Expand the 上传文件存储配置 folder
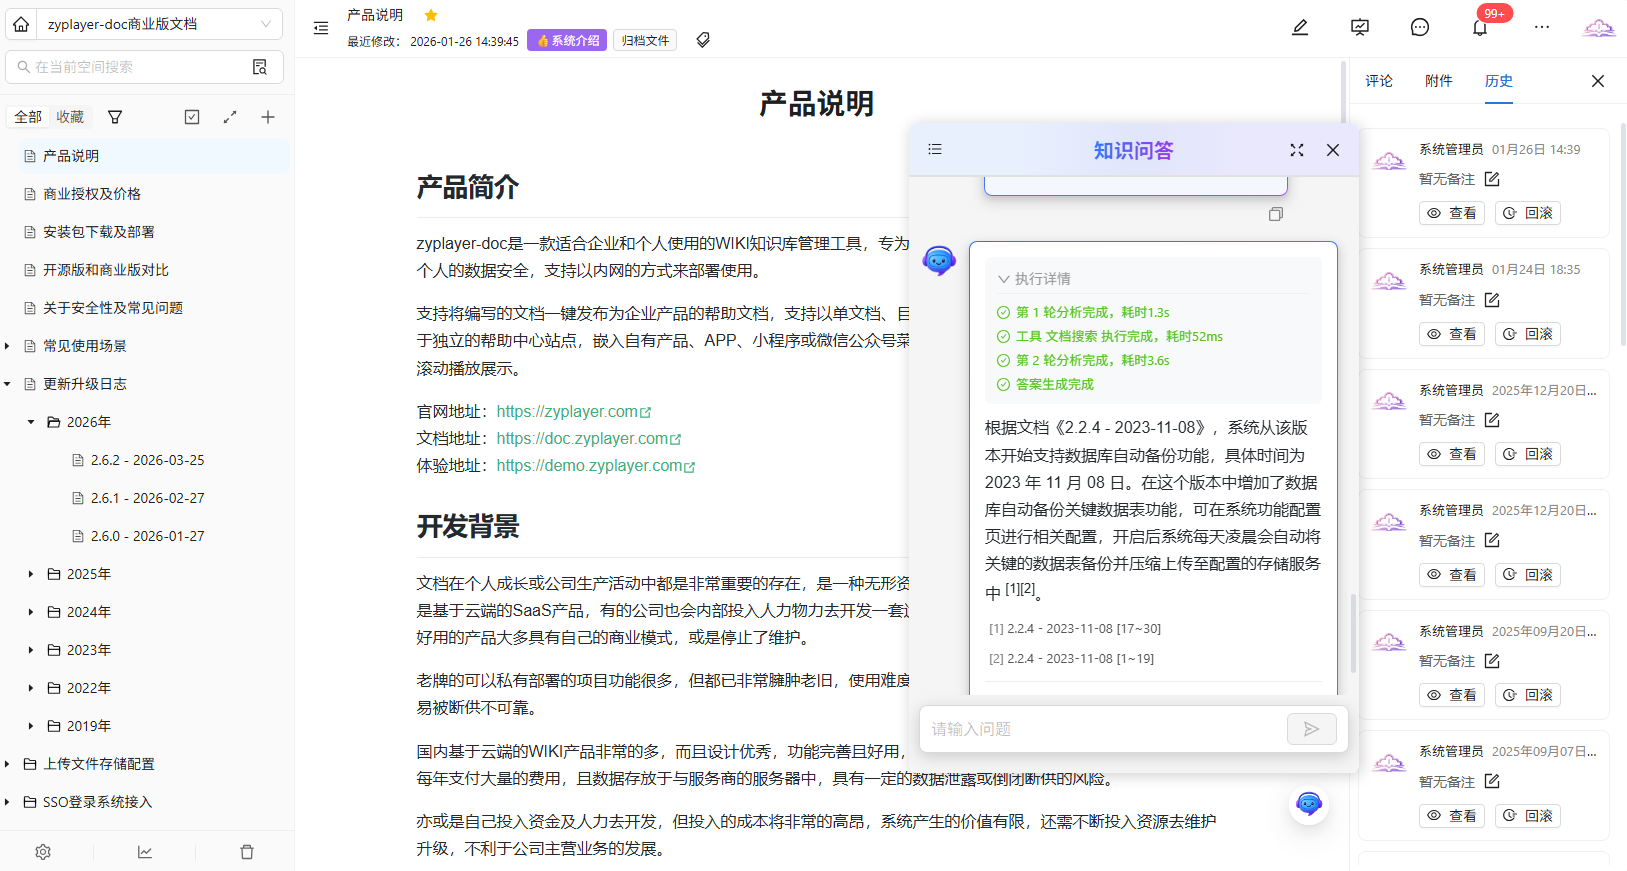This screenshot has height=871, width=1627. (x=8, y=764)
